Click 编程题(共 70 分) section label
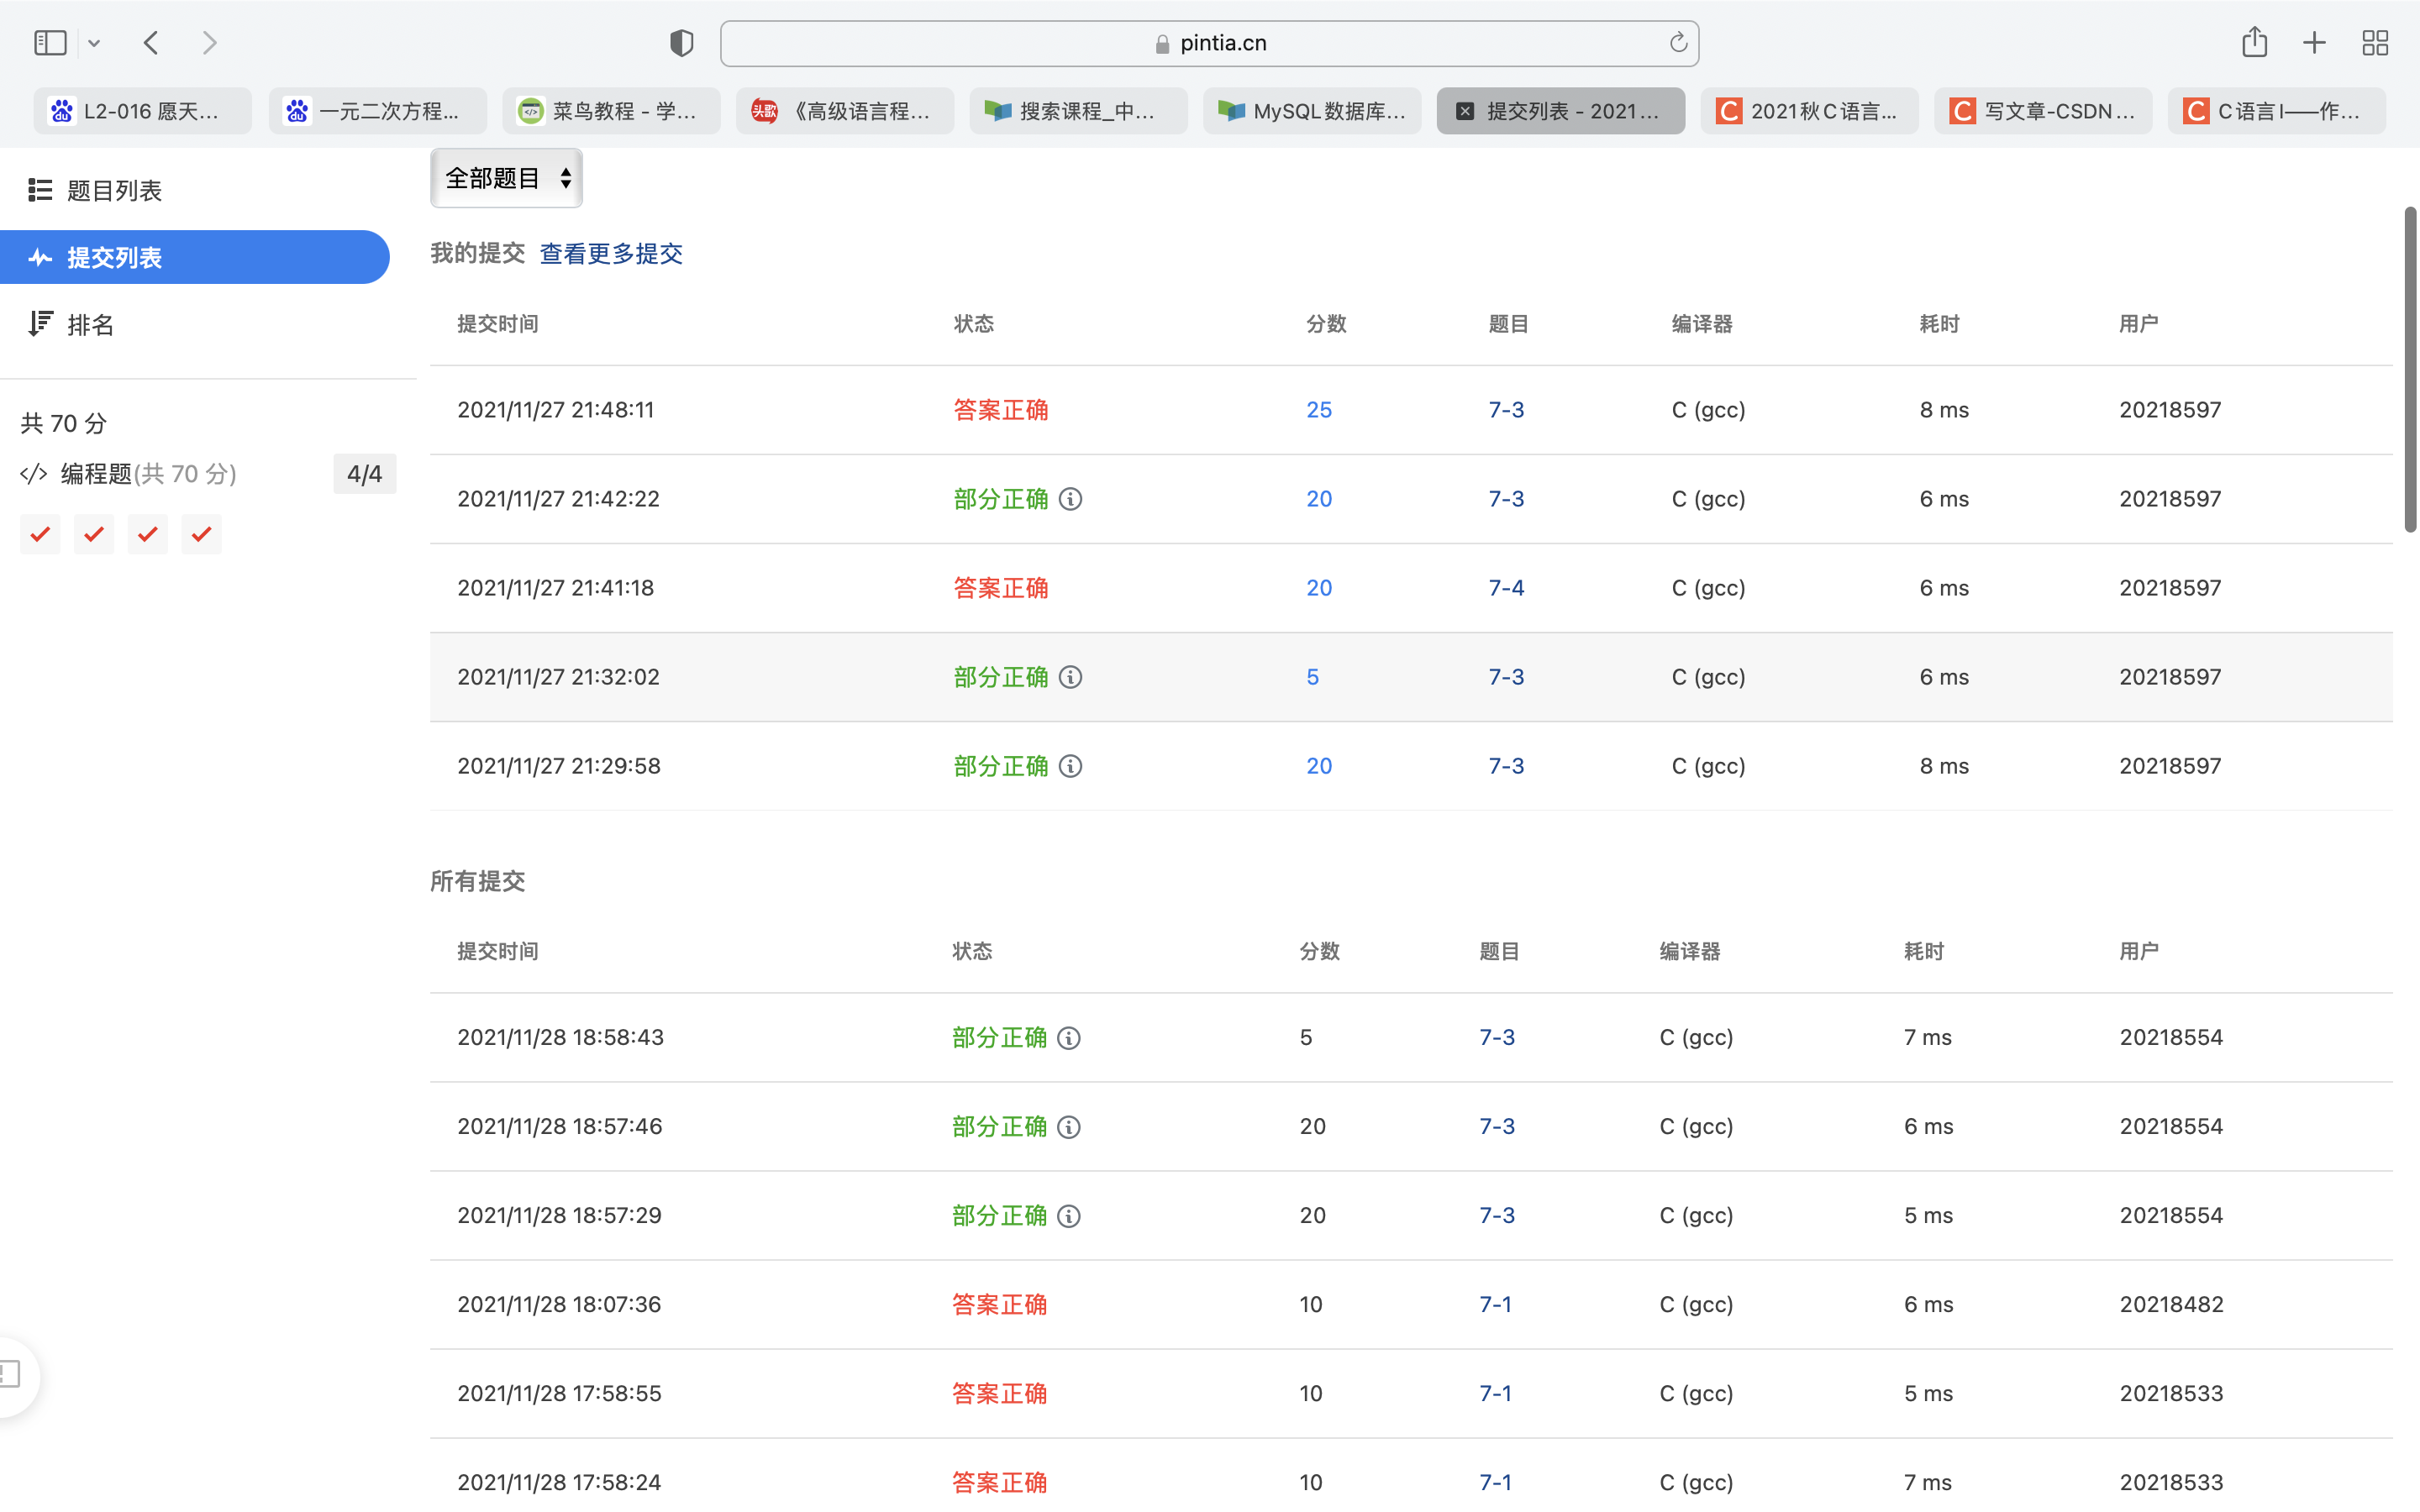The width and height of the screenshot is (2420, 1512). (148, 474)
